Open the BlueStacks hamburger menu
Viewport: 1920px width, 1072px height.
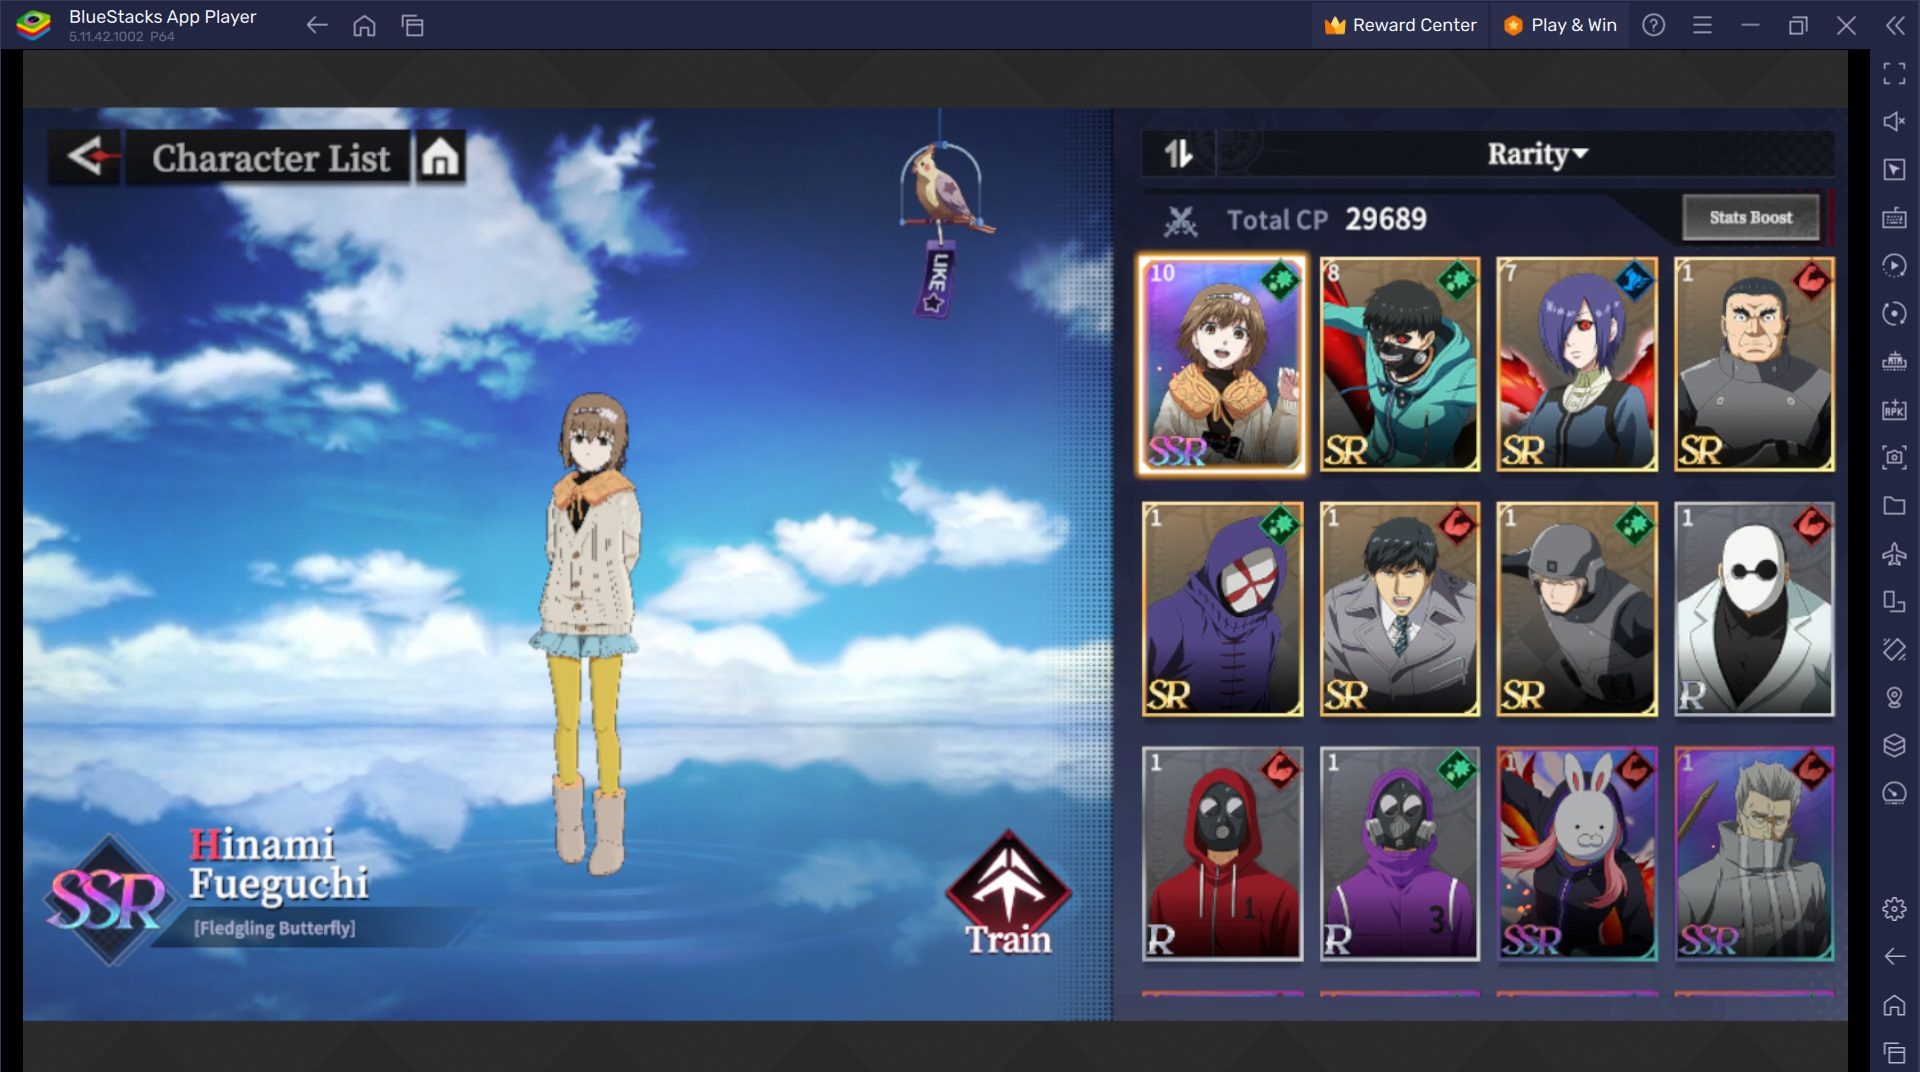[x=1702, y=25]
